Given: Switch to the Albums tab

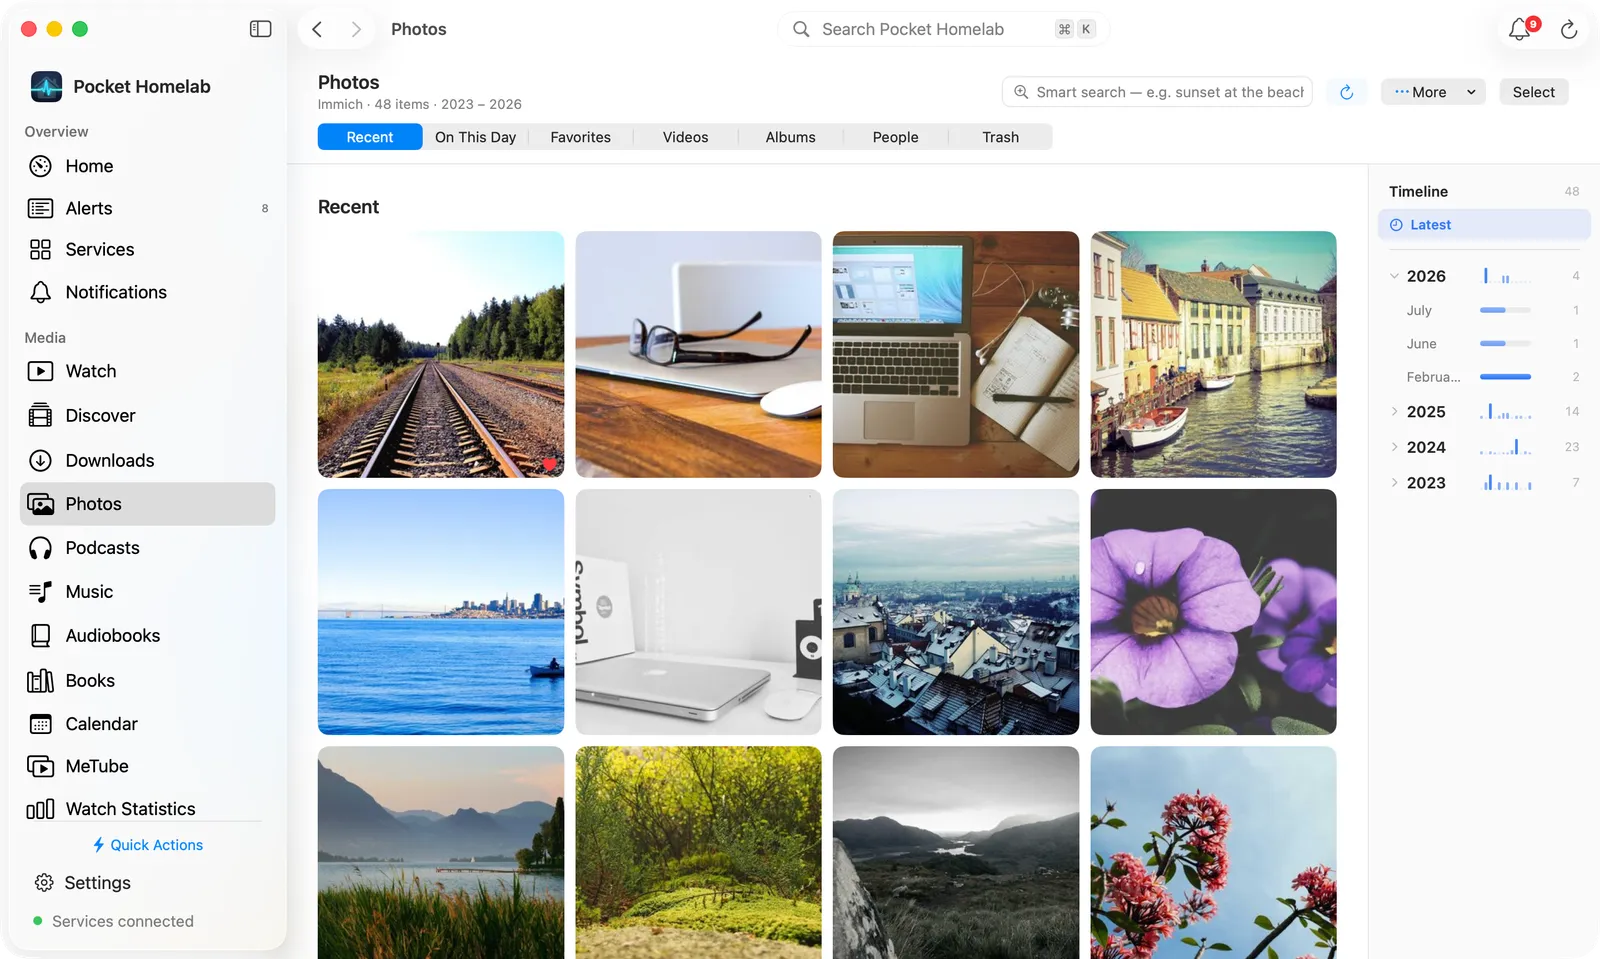Looking at the screenshot, I should coord(790,137).
